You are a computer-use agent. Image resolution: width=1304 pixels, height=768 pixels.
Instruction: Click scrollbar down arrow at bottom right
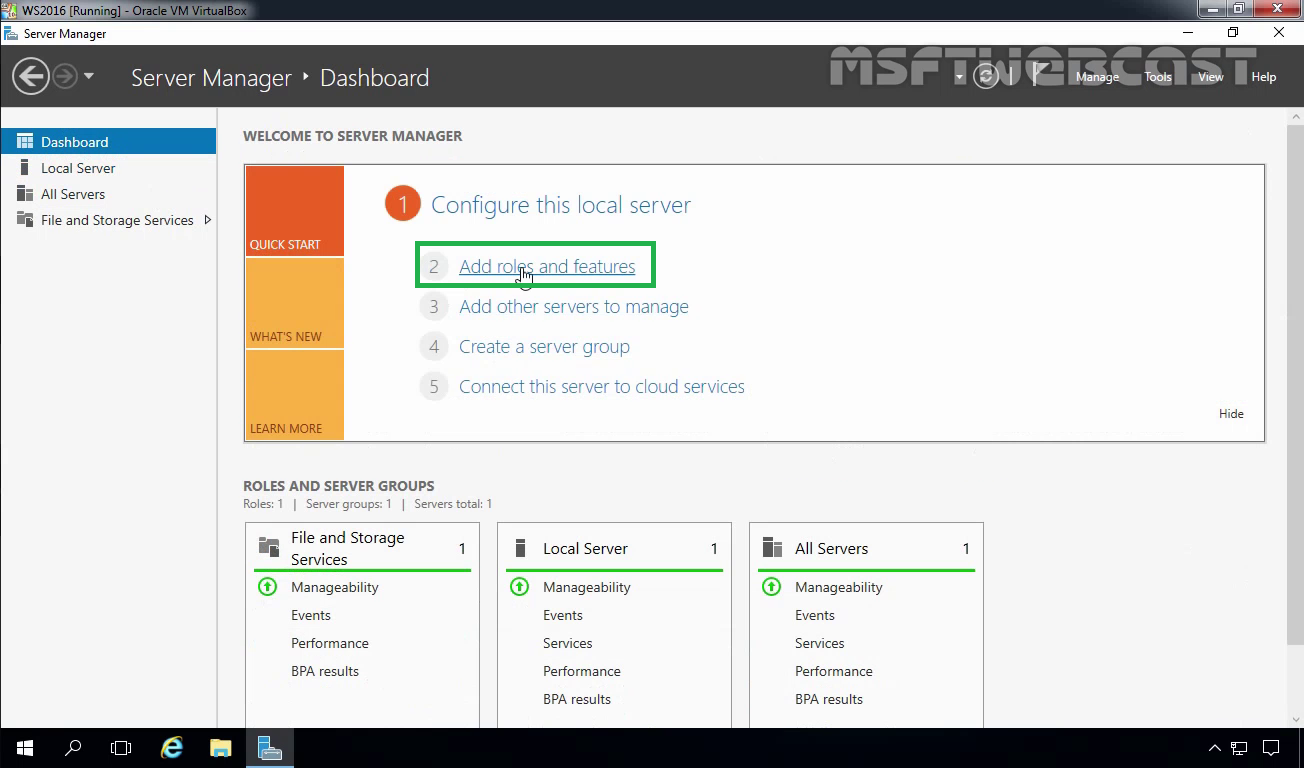click(x=1295, y=719)
